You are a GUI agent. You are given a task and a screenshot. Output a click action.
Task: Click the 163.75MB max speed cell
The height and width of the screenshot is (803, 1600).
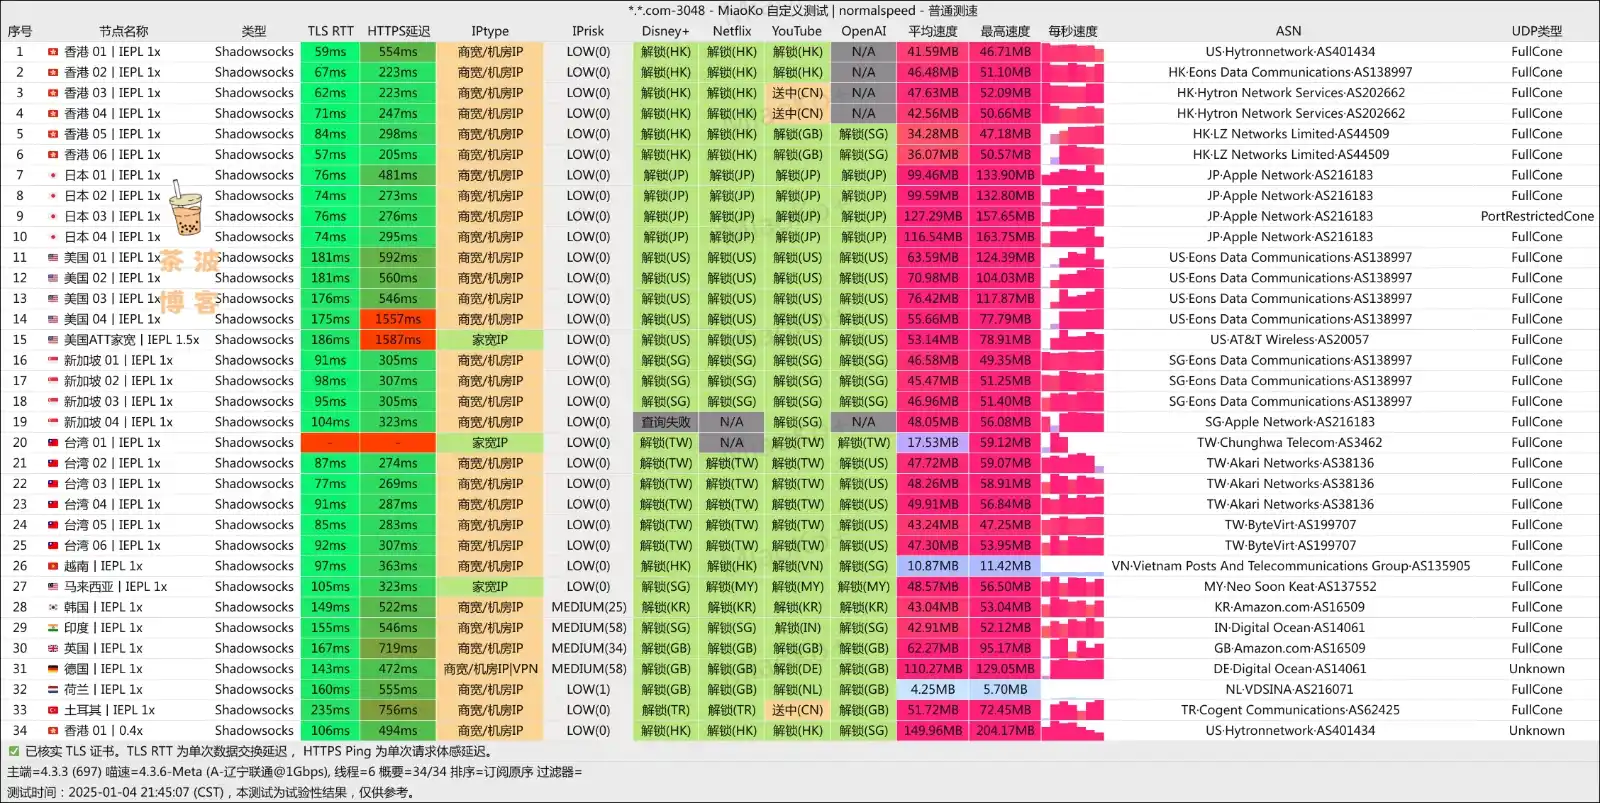coord(1005,237)
